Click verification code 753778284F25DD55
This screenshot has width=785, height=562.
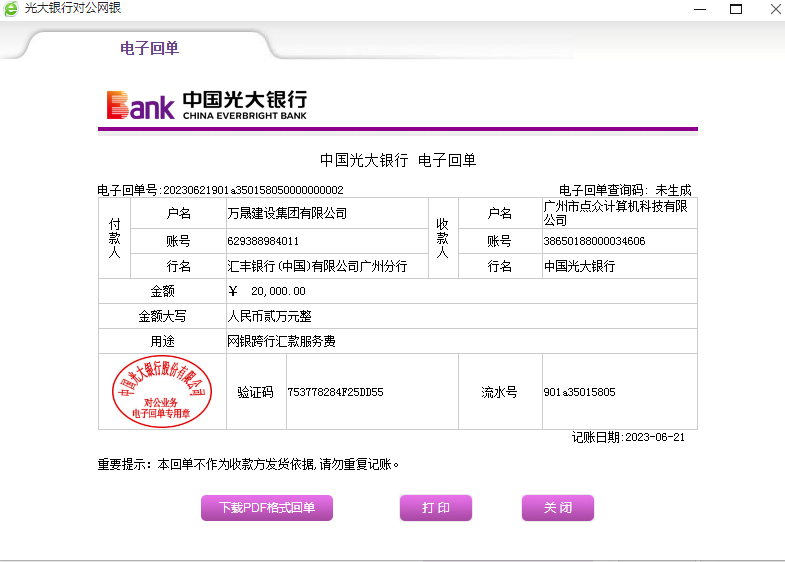335,392
